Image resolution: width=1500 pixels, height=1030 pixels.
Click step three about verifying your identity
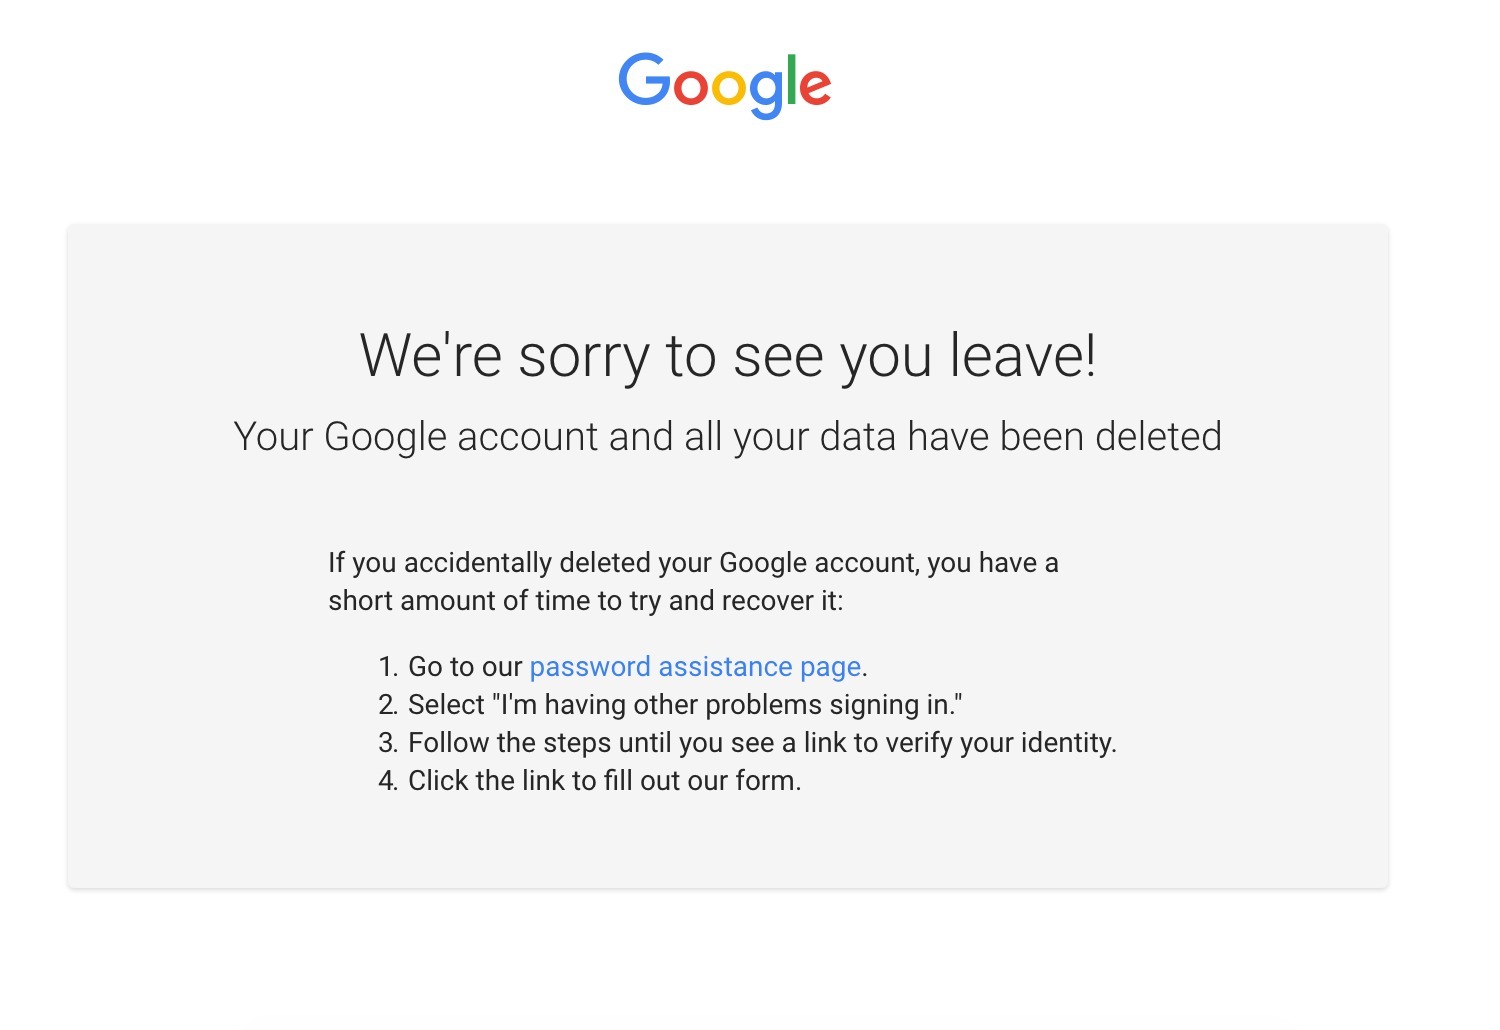(x=762, y=743)
